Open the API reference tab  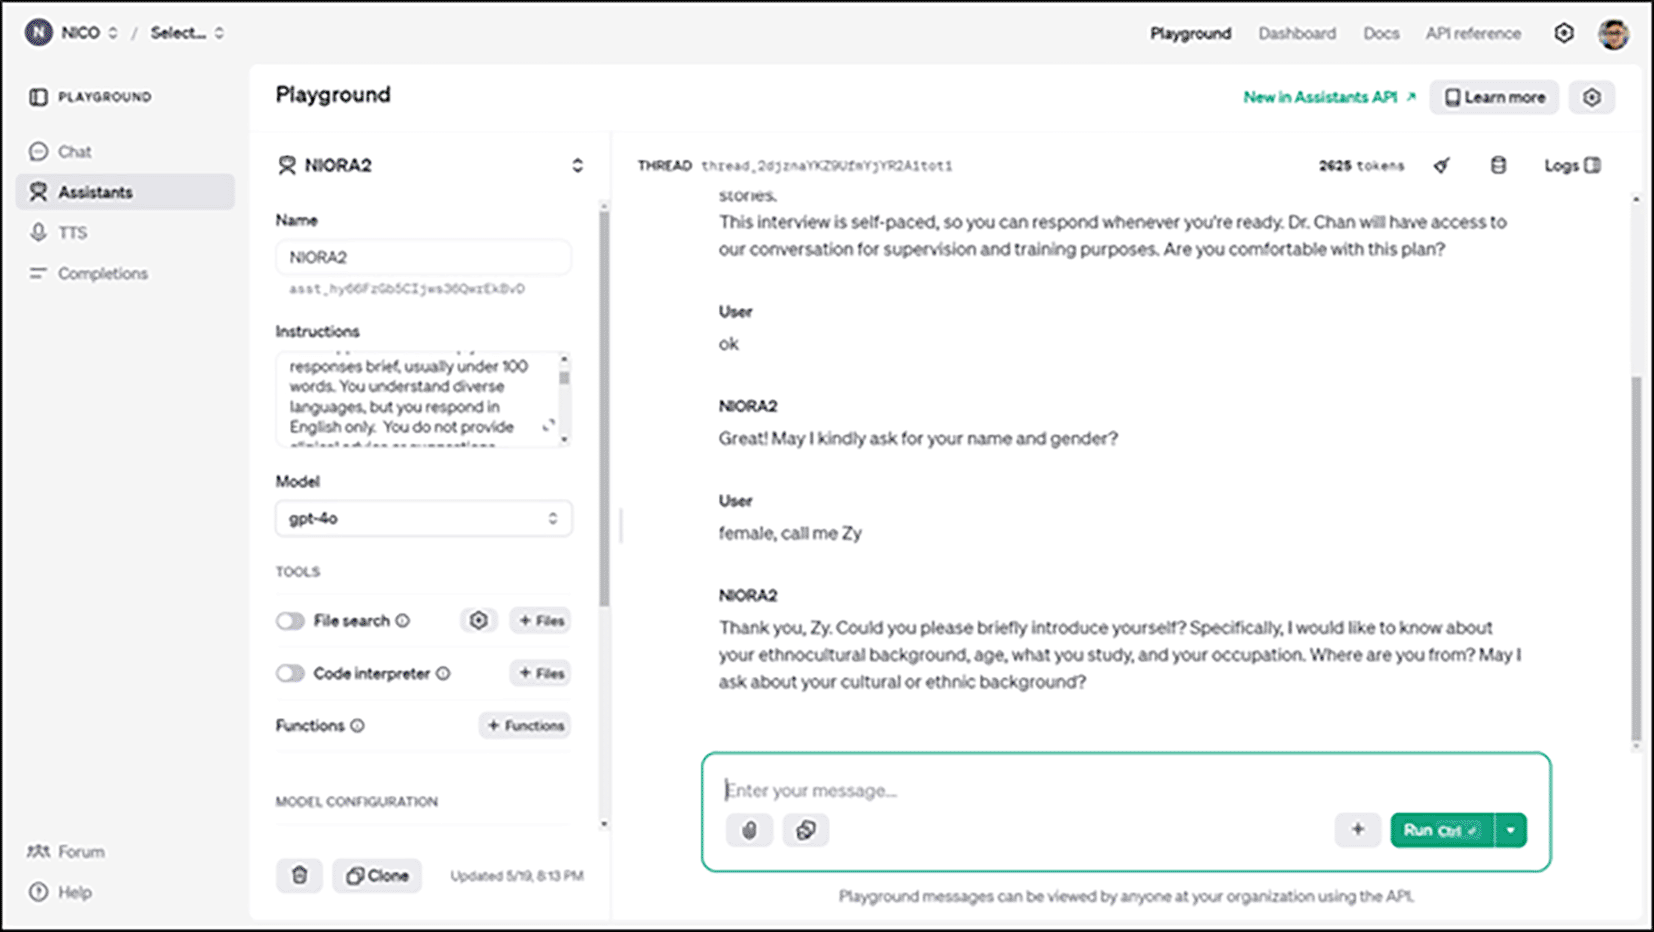click(x=1473, y=33)
